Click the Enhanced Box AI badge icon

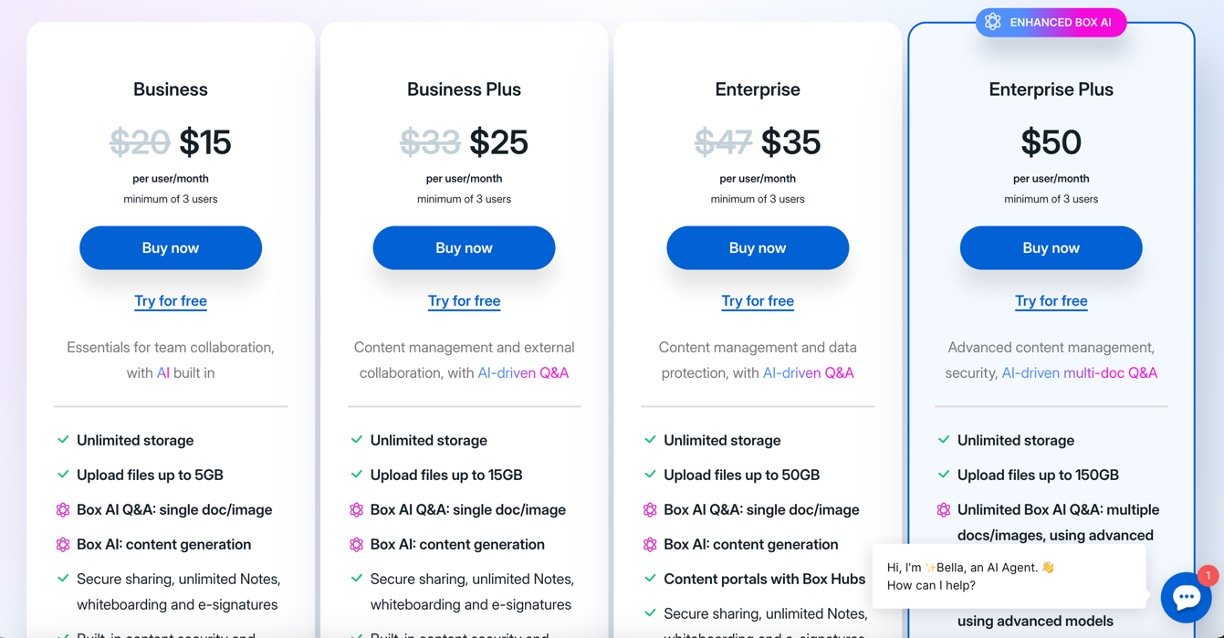click(993, 22)
